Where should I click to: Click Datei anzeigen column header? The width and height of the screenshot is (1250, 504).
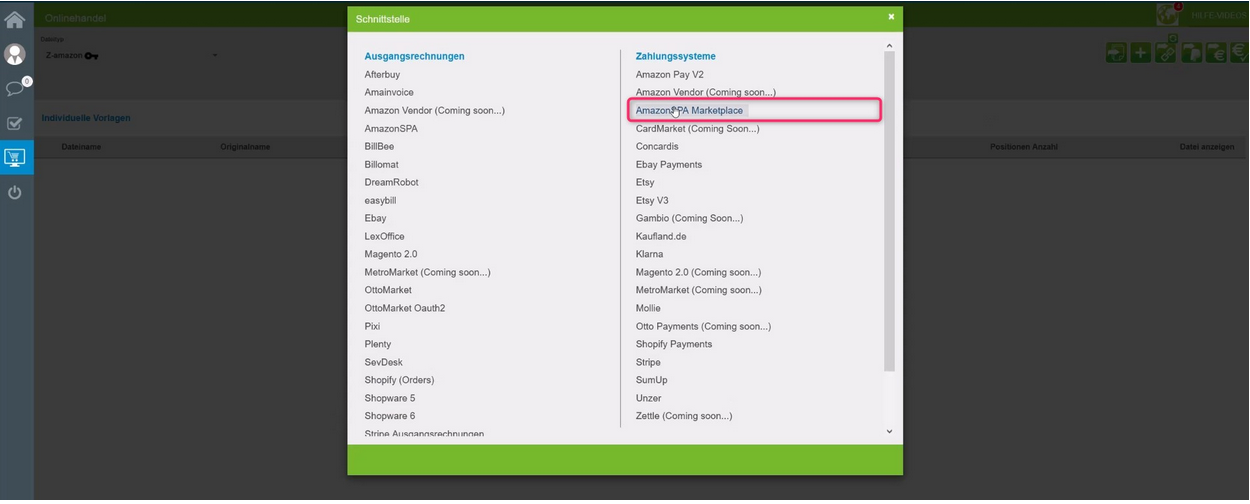point(1207,147)
